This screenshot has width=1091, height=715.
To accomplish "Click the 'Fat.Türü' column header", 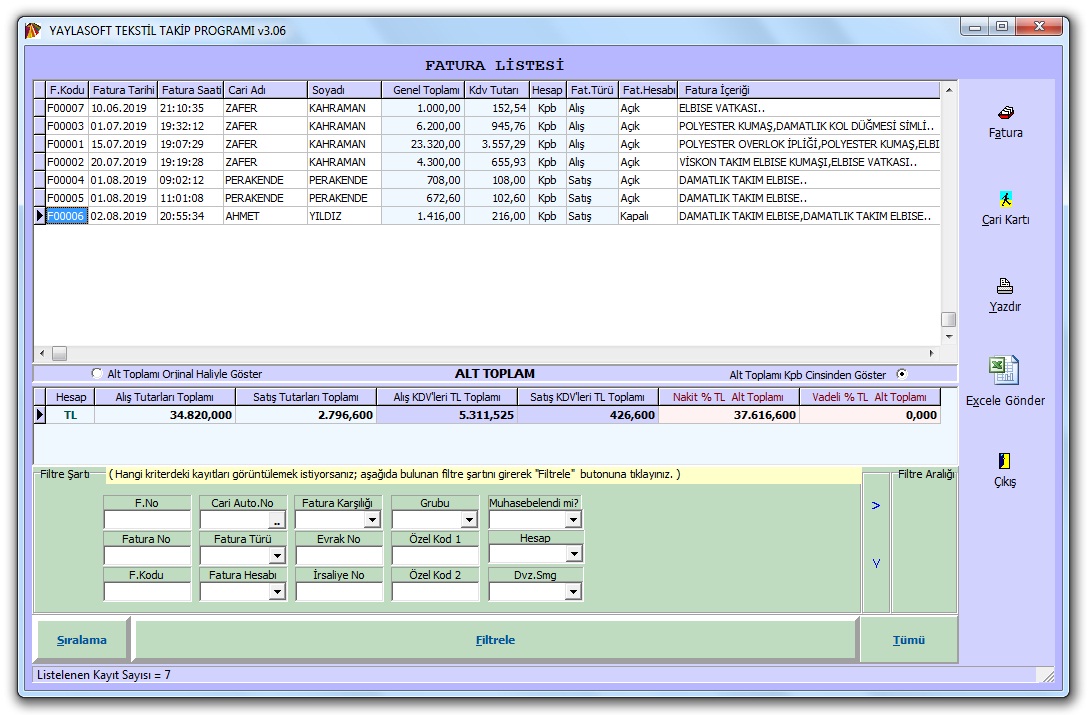I will 592,90.
